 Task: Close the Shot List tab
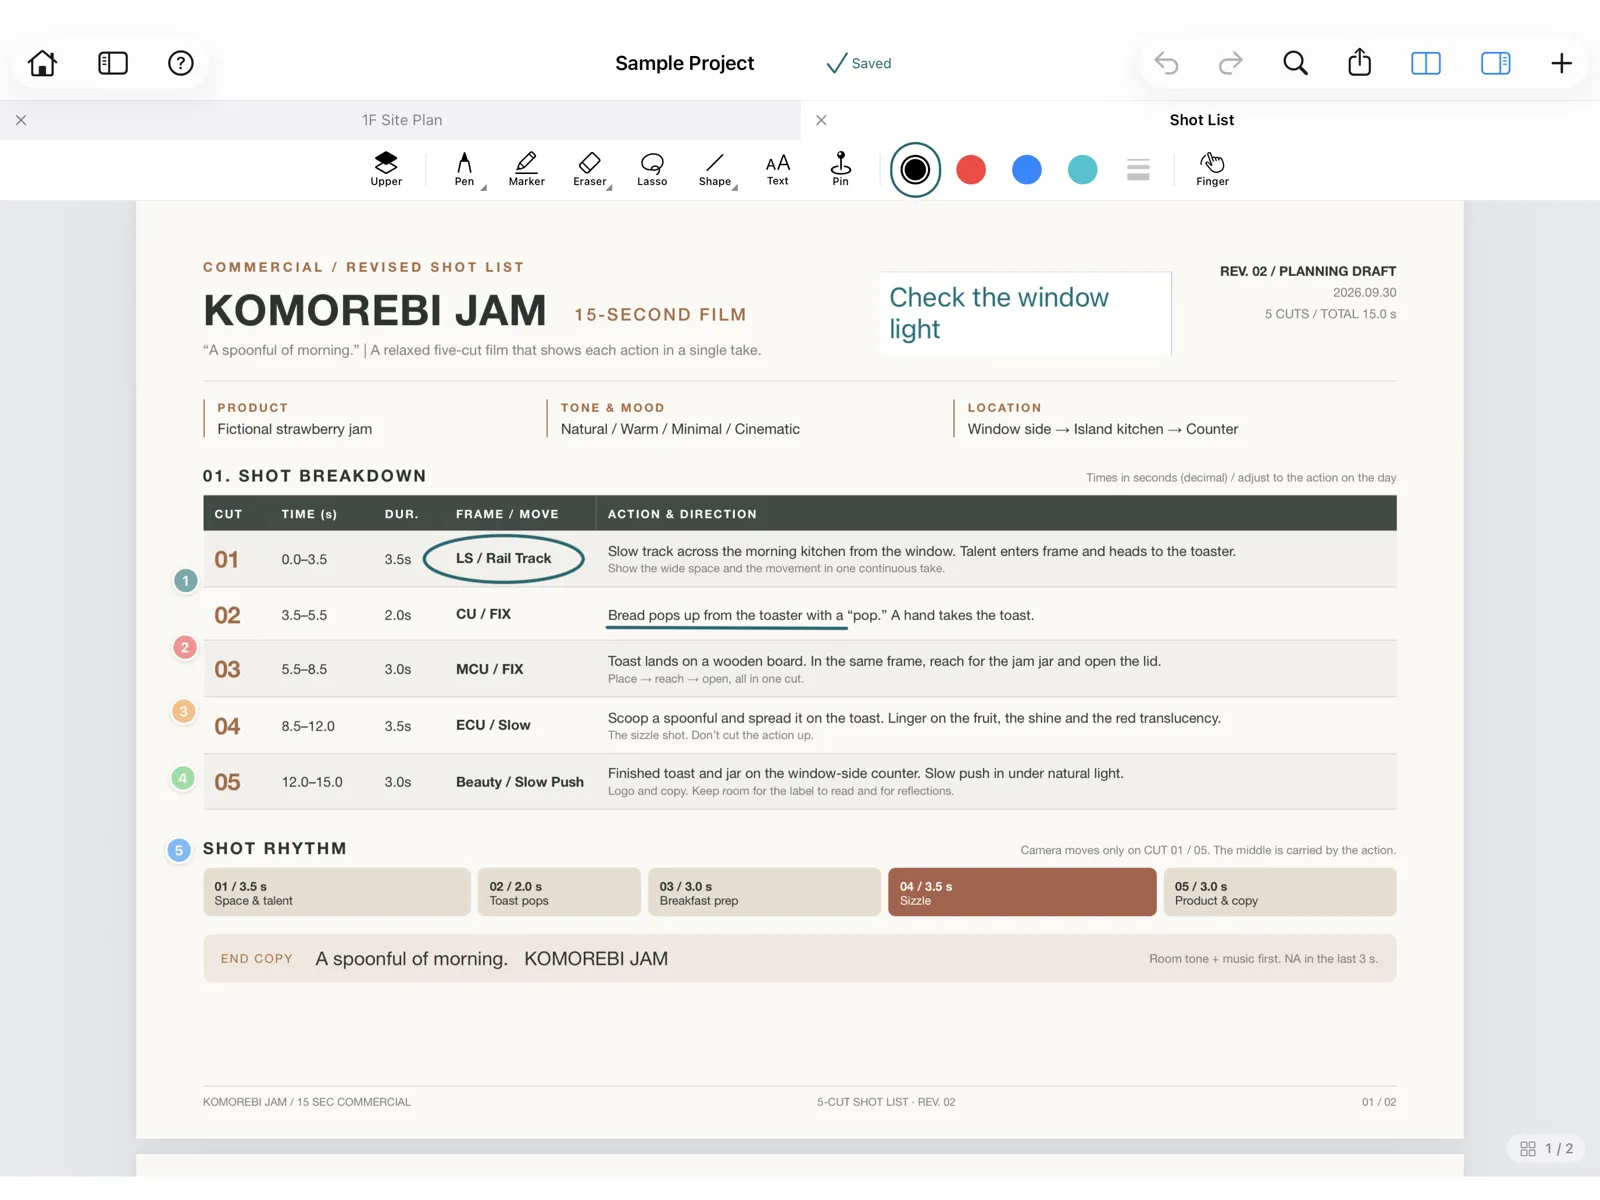point(821,120)
